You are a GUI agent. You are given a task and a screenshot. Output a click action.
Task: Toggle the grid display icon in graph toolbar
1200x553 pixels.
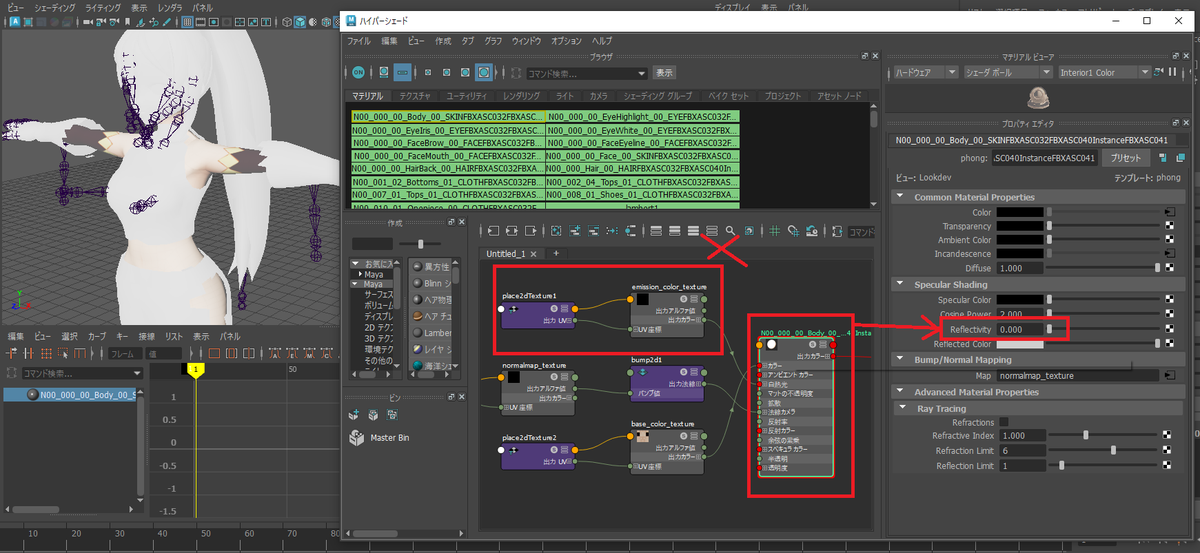775,231
